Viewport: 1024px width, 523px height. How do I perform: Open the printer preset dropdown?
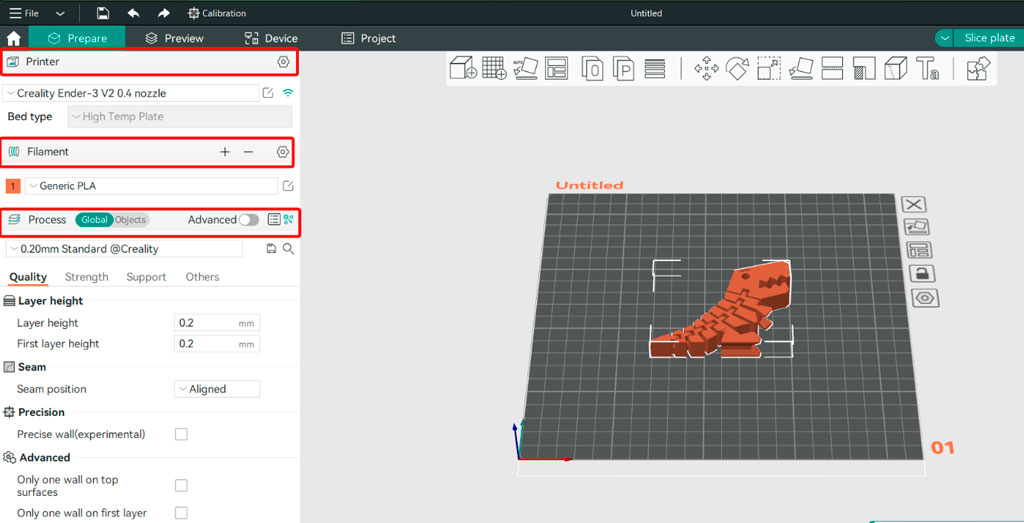(131, 93)
